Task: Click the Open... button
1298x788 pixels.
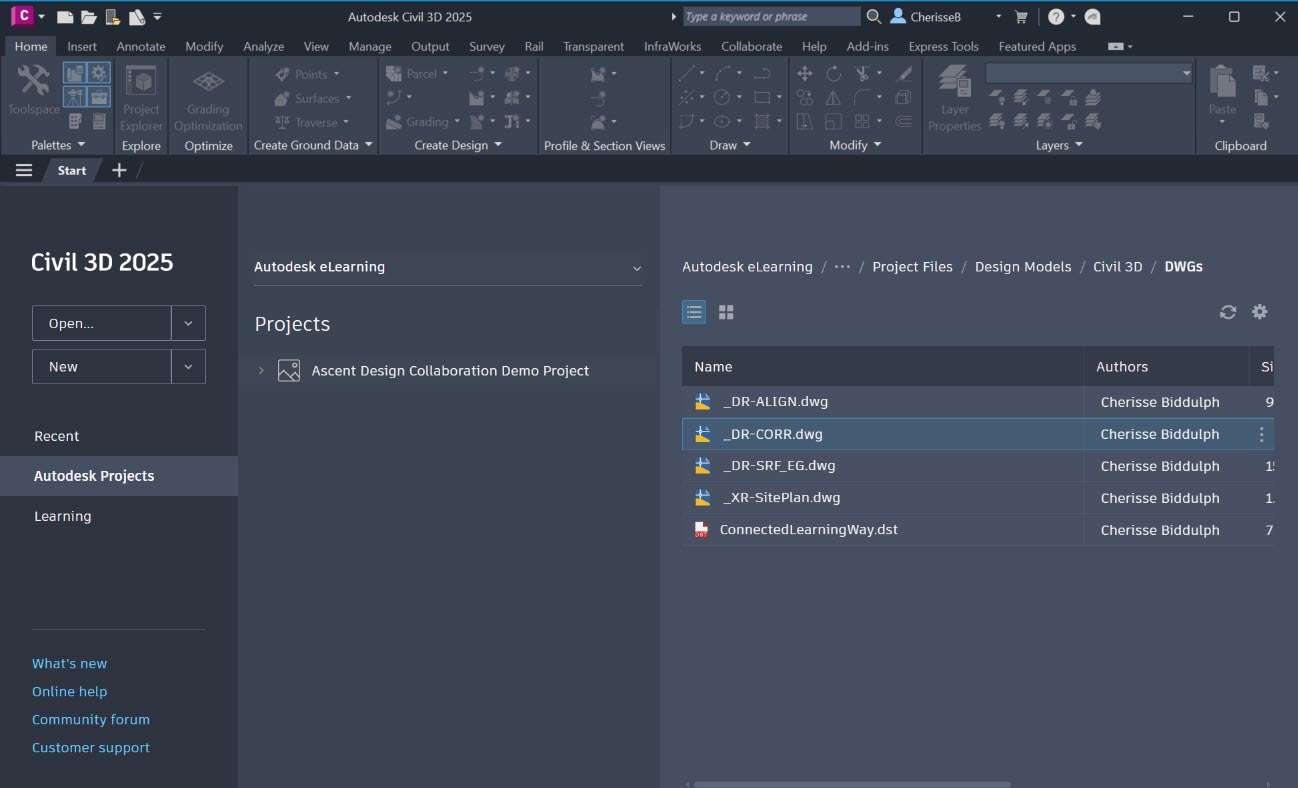Action: click(x=102, y=323)
